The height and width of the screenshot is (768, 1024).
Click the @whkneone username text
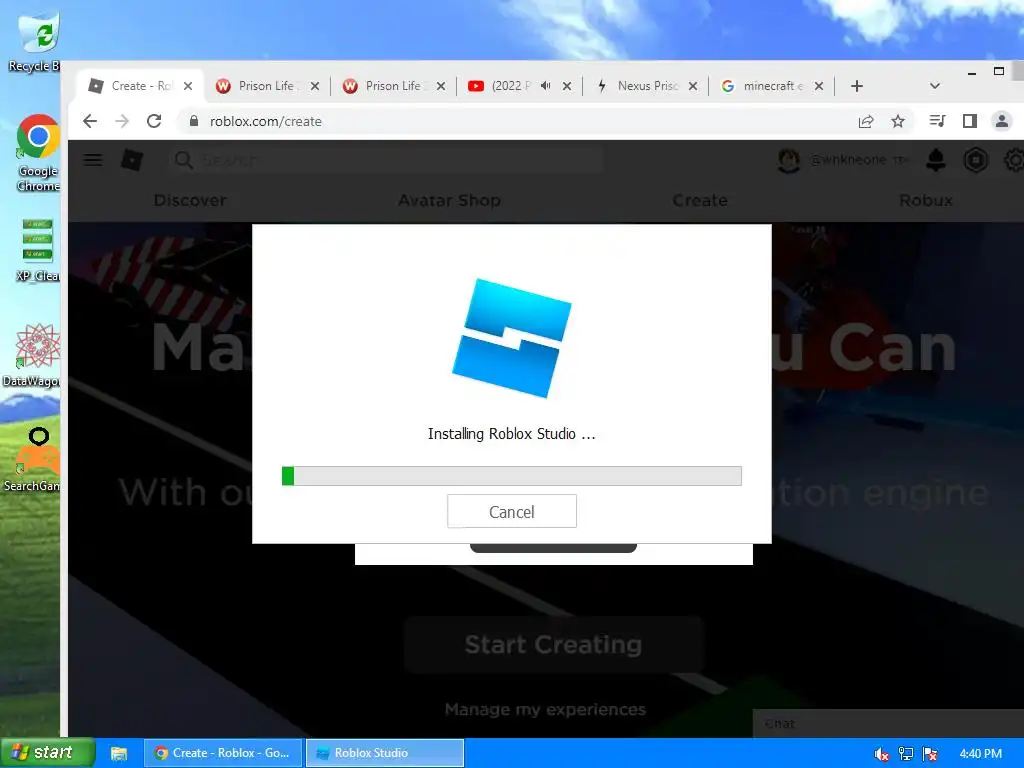[x=848, y=160]
